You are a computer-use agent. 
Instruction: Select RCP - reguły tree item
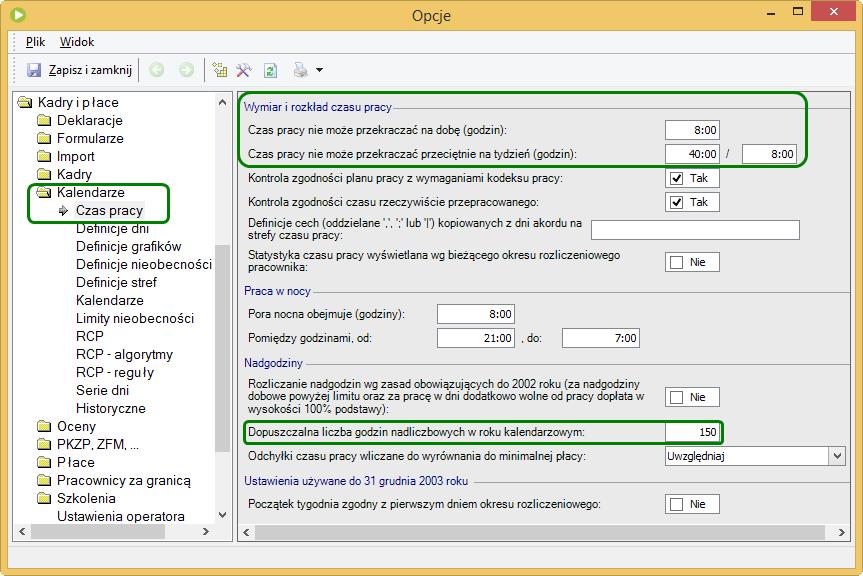(x=115, y=372)
